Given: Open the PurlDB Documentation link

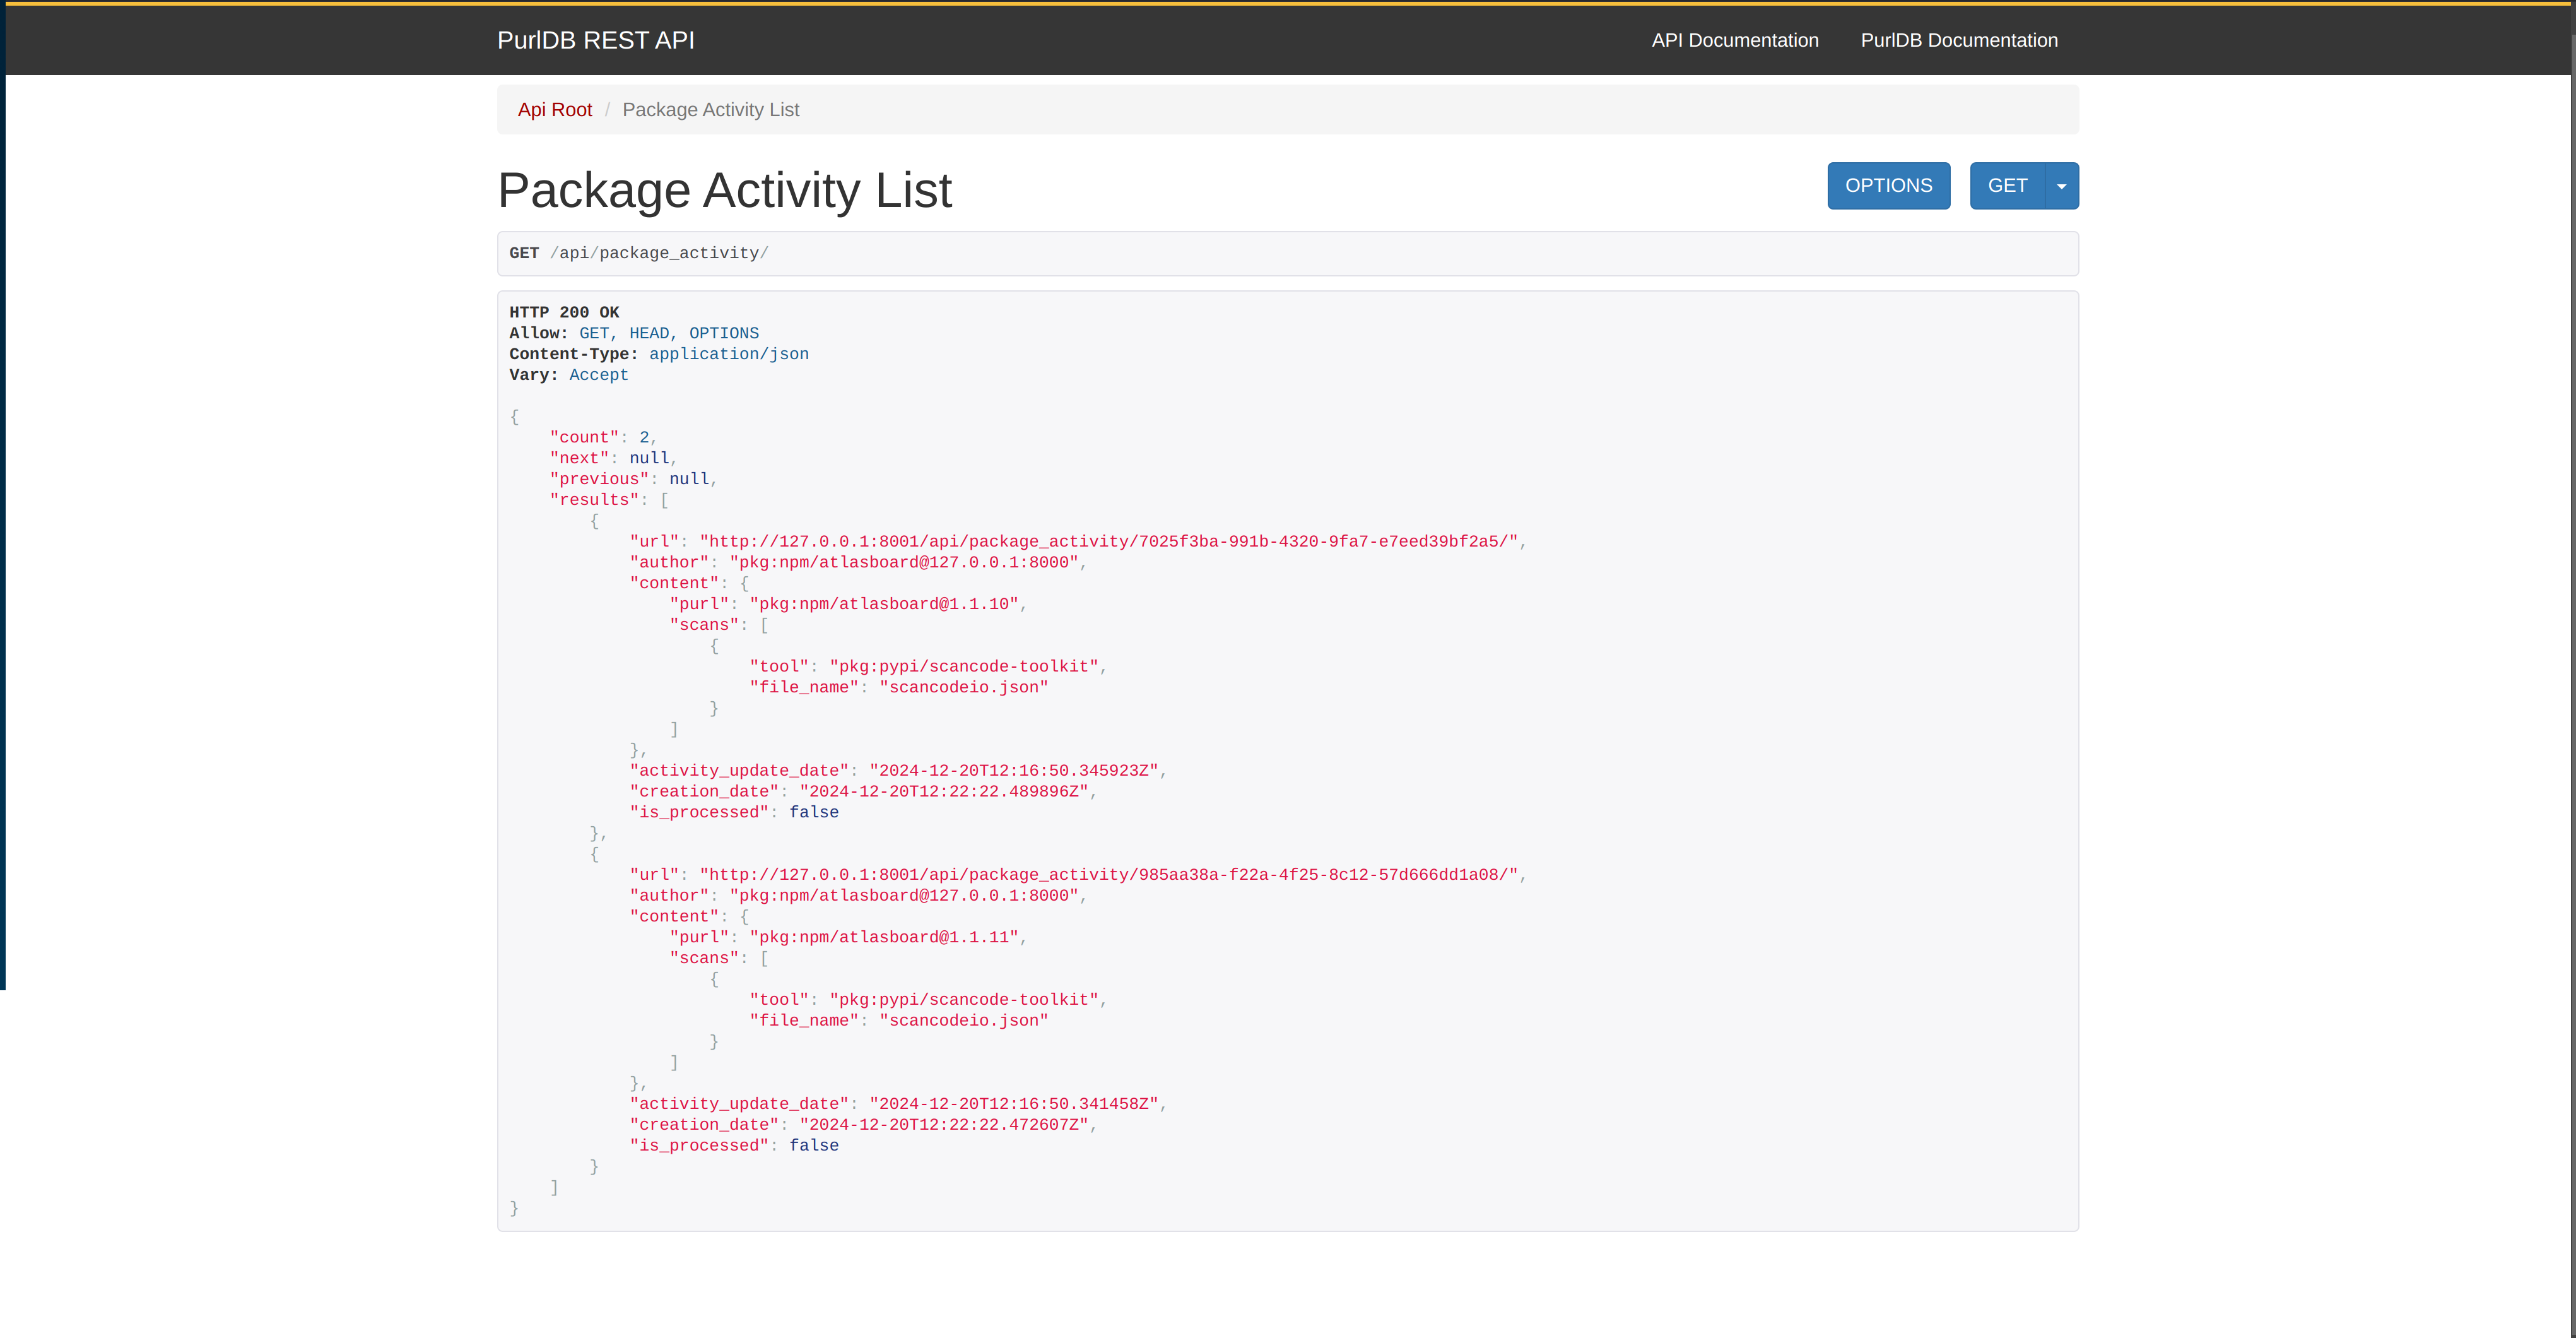Looking at the screenshot, I should pyautogui.click(x=1958, y=40).
